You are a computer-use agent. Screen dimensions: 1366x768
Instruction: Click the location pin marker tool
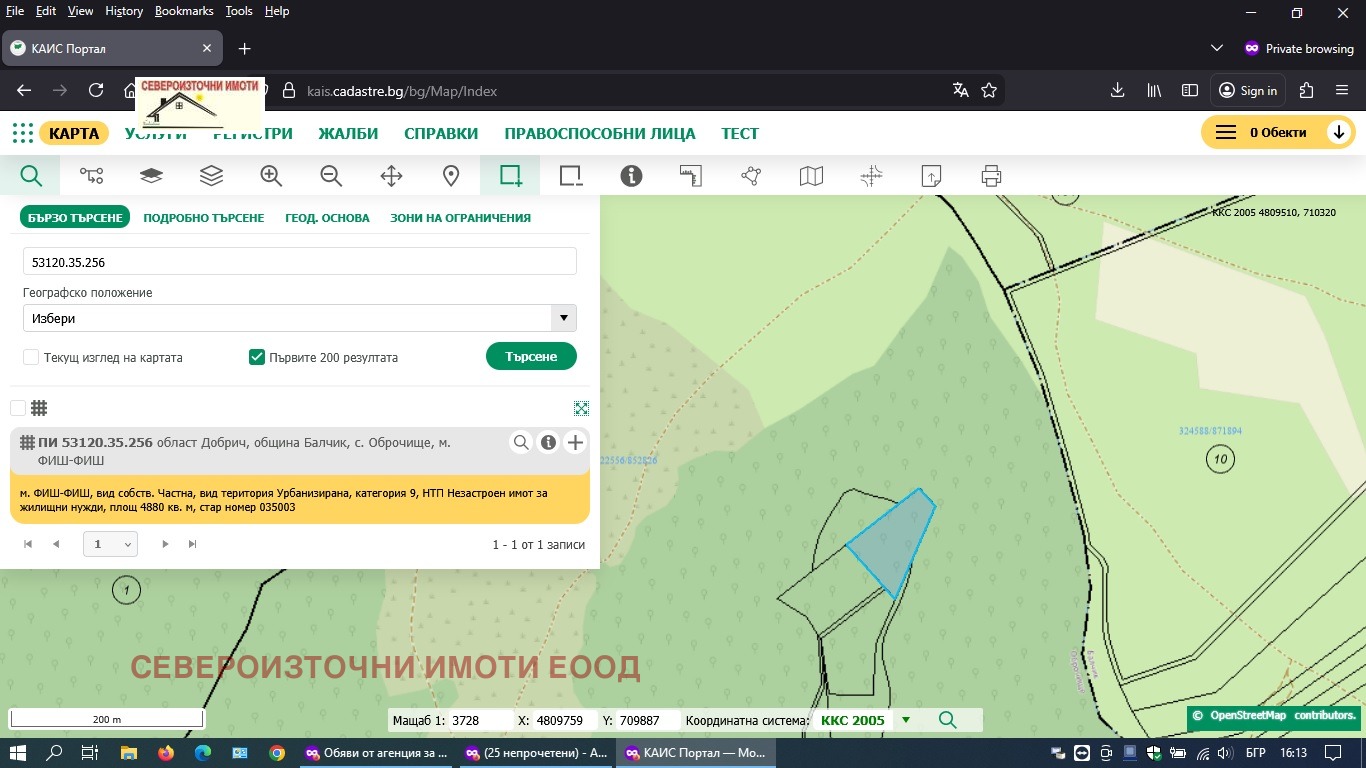point(451,176)
